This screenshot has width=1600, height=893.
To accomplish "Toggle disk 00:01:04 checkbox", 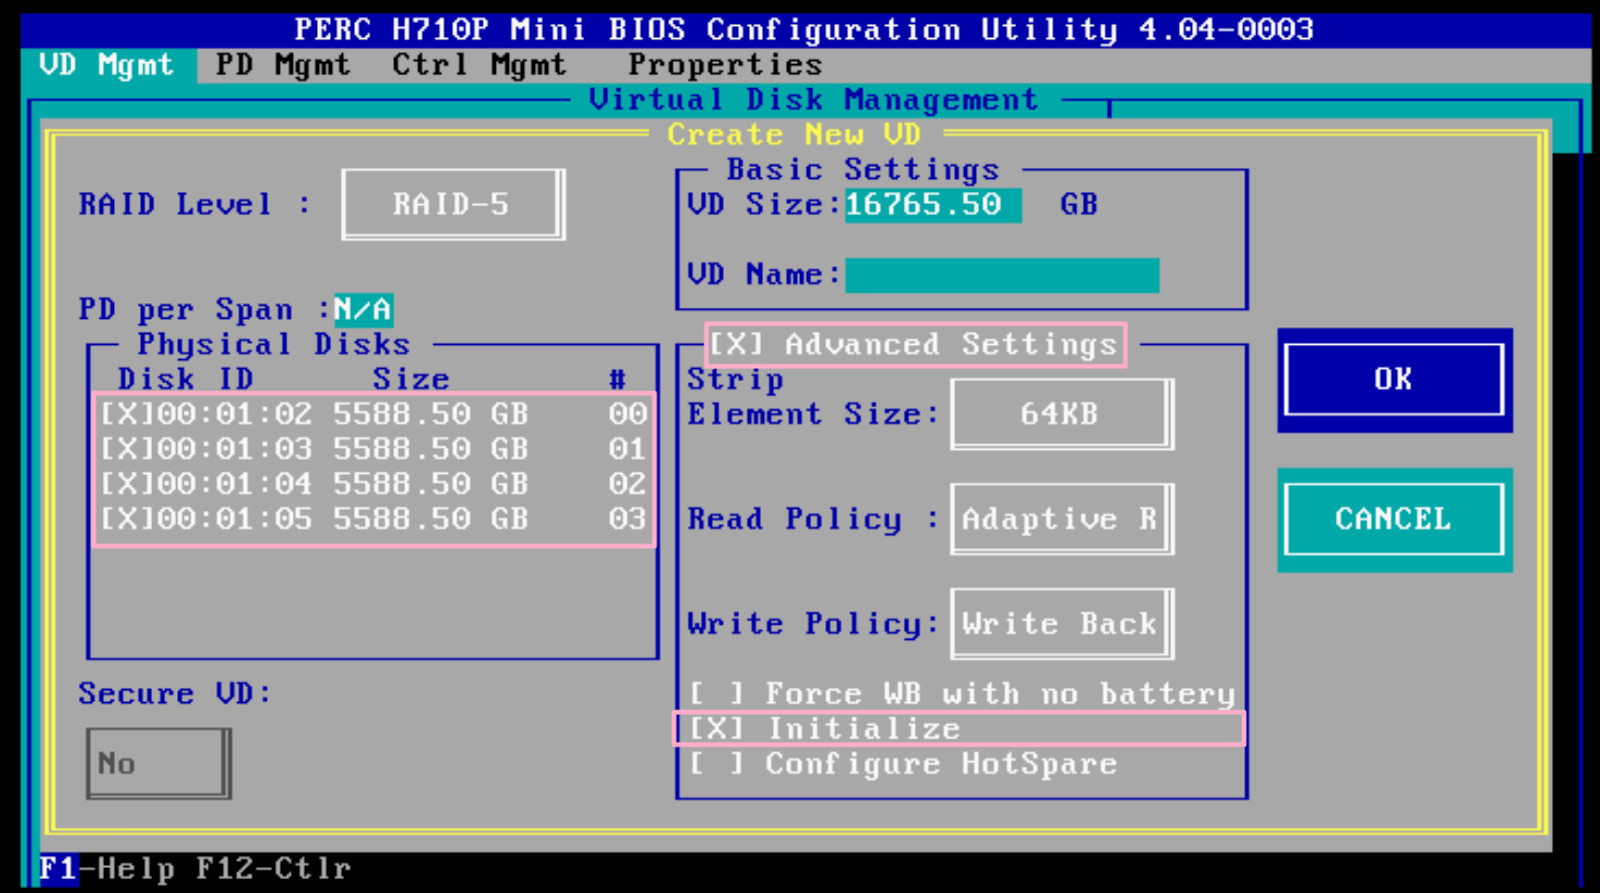I will click(127, 484).
